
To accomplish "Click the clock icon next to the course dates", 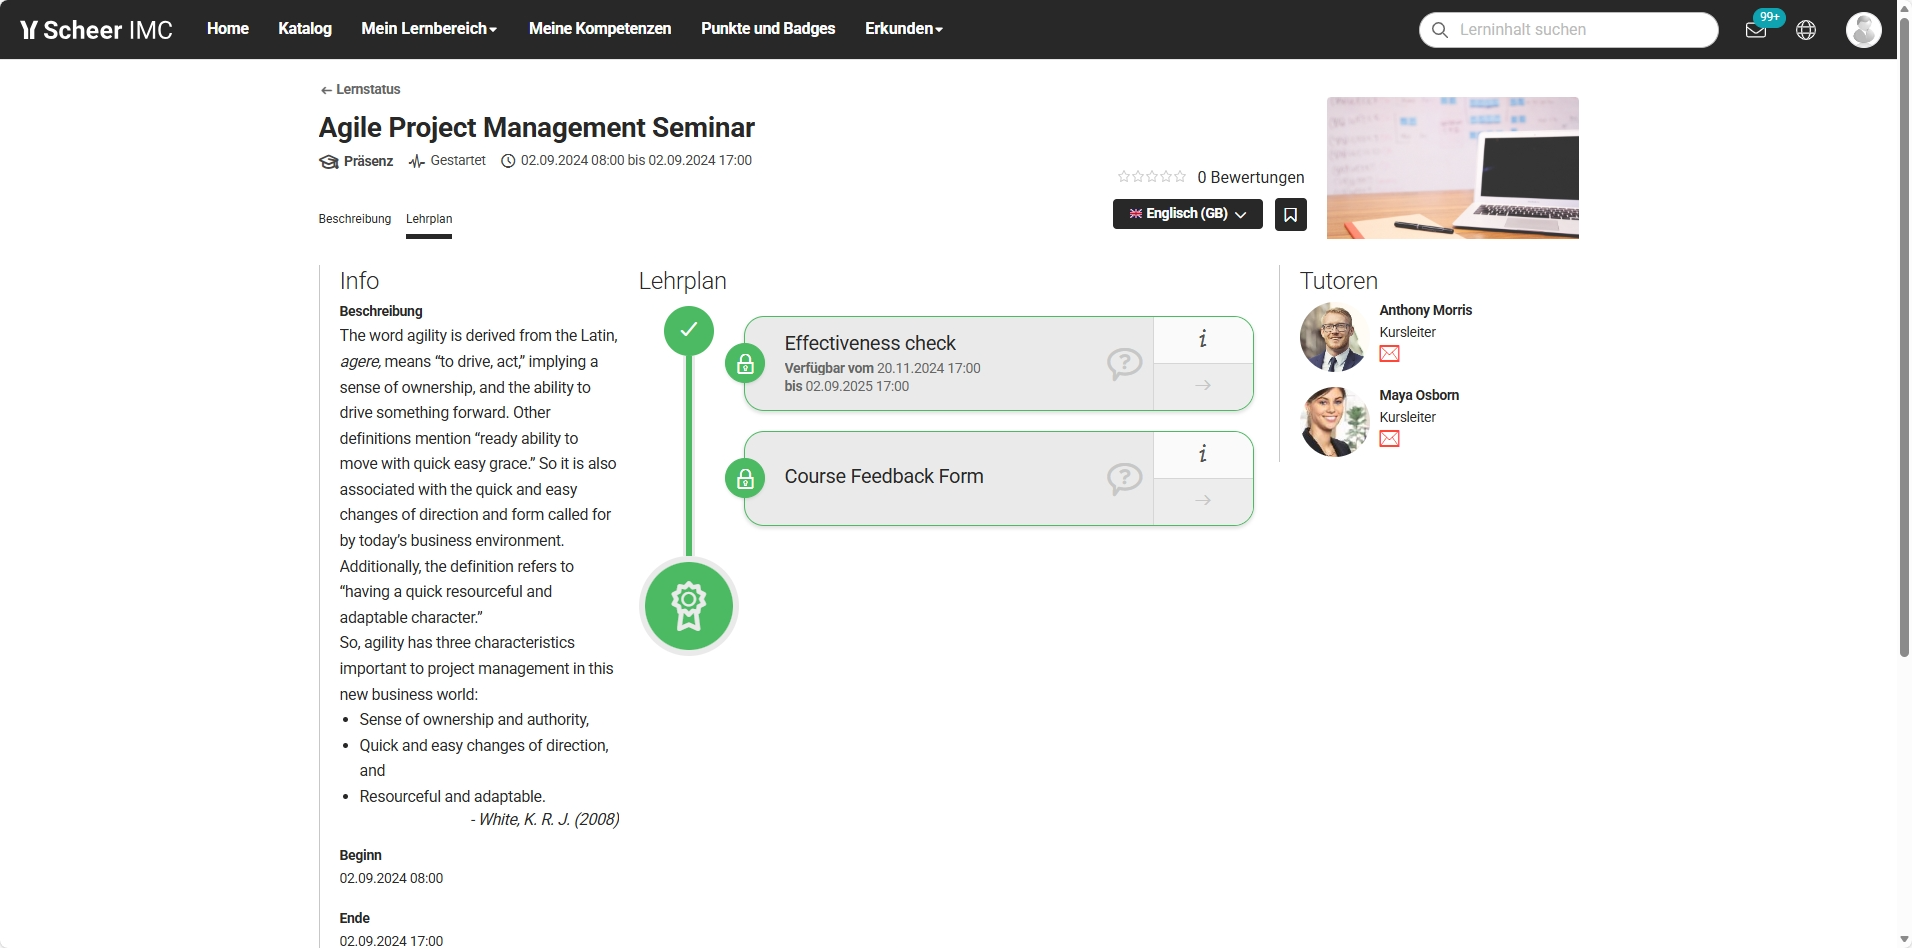I will pyautogui.click(x=508, y=161).
